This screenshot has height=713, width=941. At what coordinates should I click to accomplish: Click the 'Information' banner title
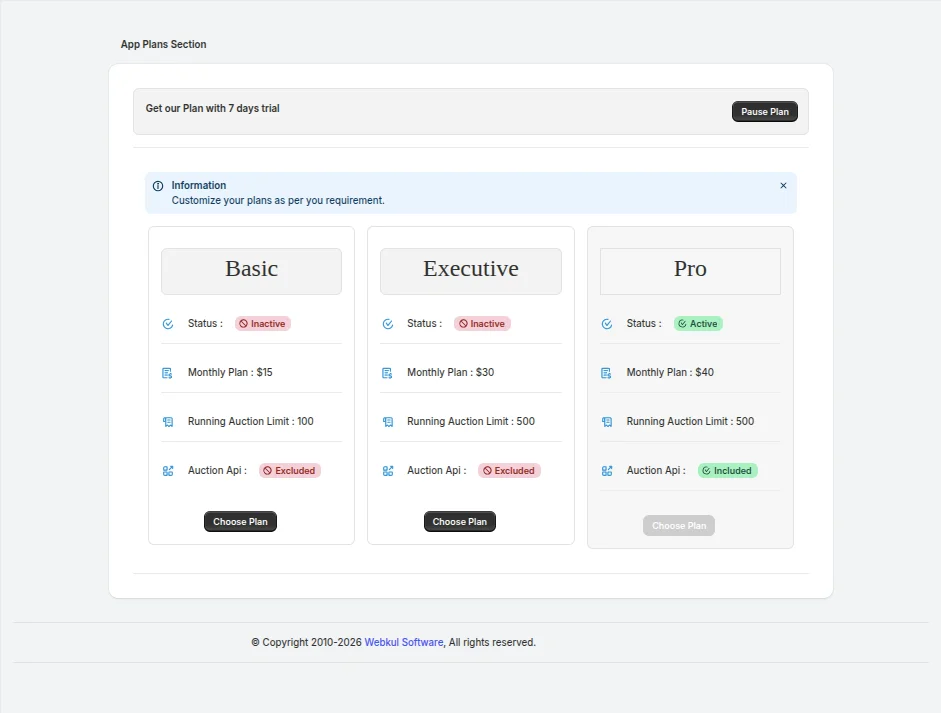(x=199, y=185)
